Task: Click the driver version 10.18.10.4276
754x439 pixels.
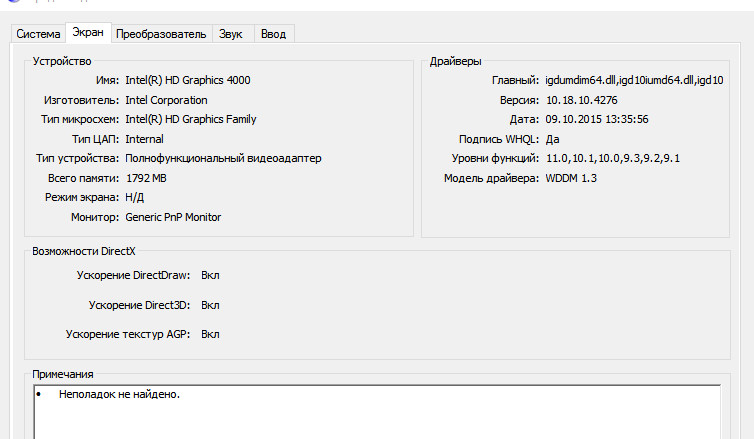Action: click(582, 100)
